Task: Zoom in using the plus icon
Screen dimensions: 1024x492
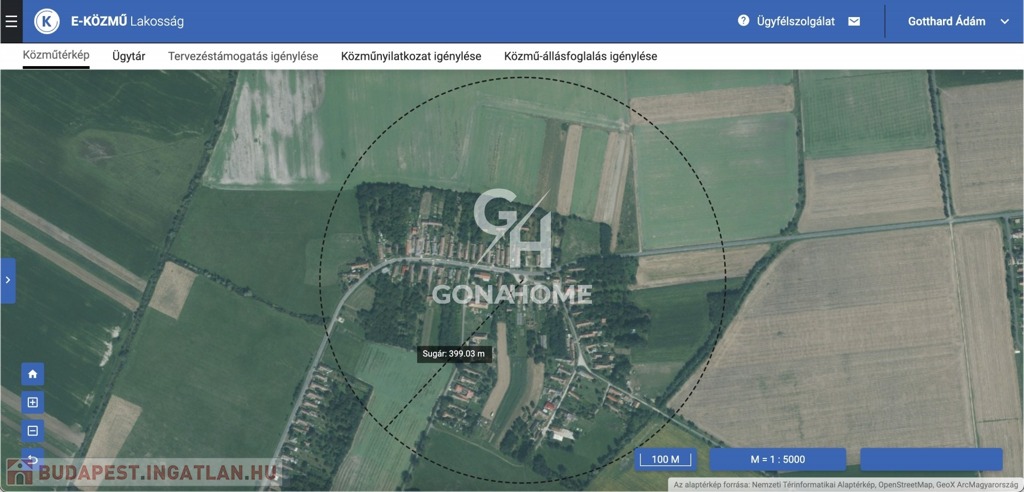Action: click(x=33, y=402)
